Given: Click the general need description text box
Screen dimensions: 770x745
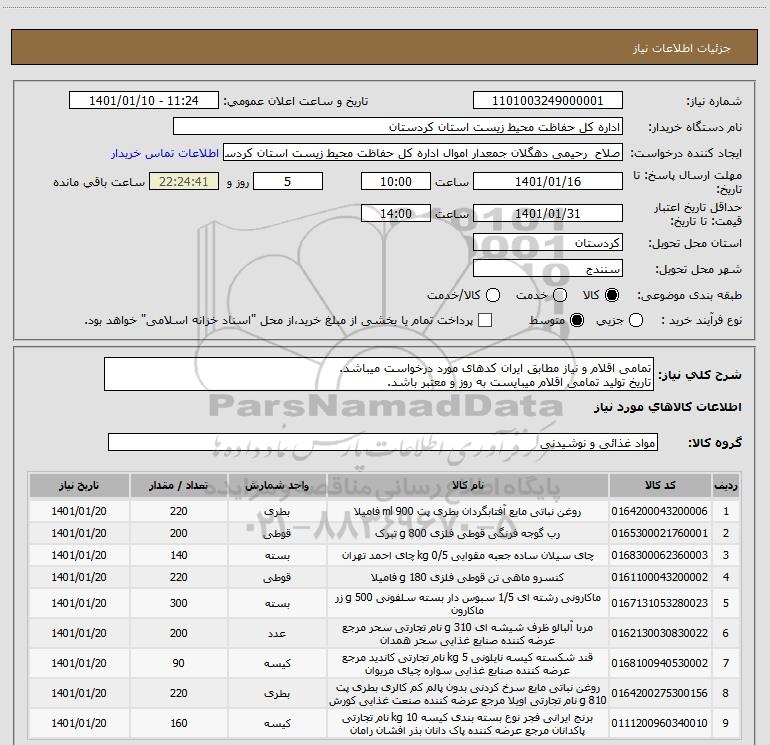Looking at the screenshot, I should tap(379, 375).
